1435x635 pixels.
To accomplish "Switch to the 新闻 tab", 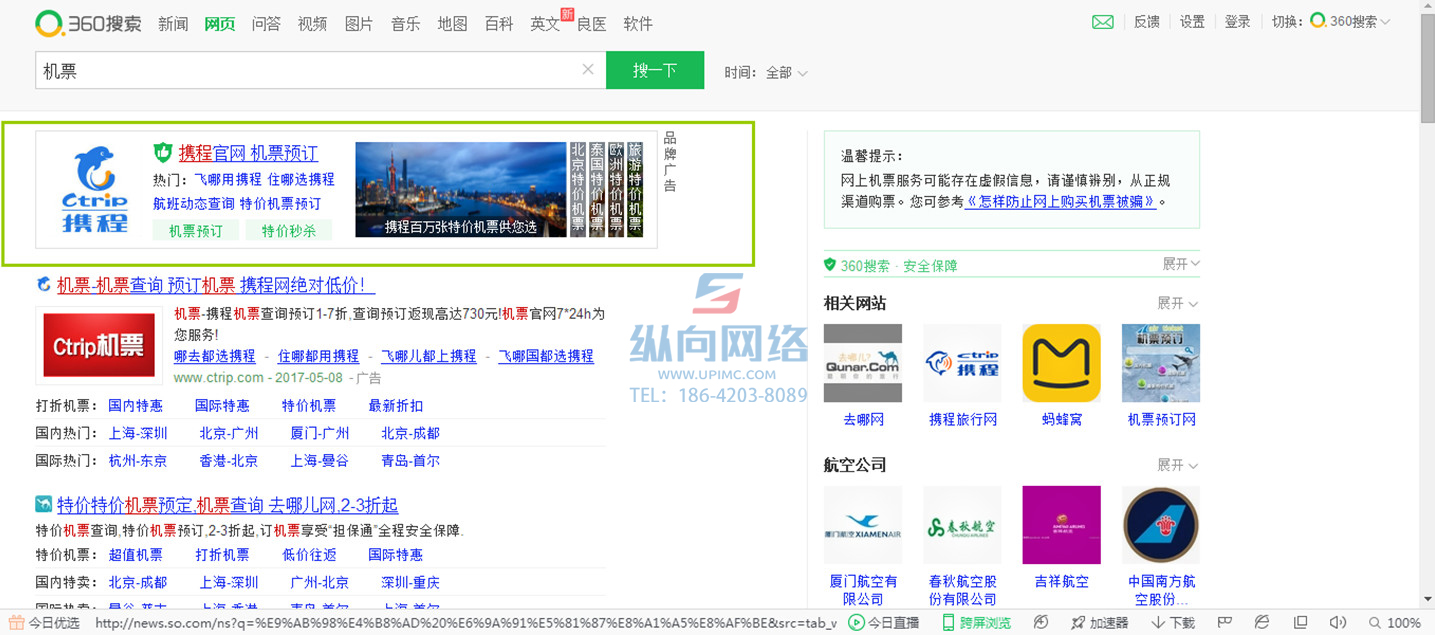I will 173,24.
